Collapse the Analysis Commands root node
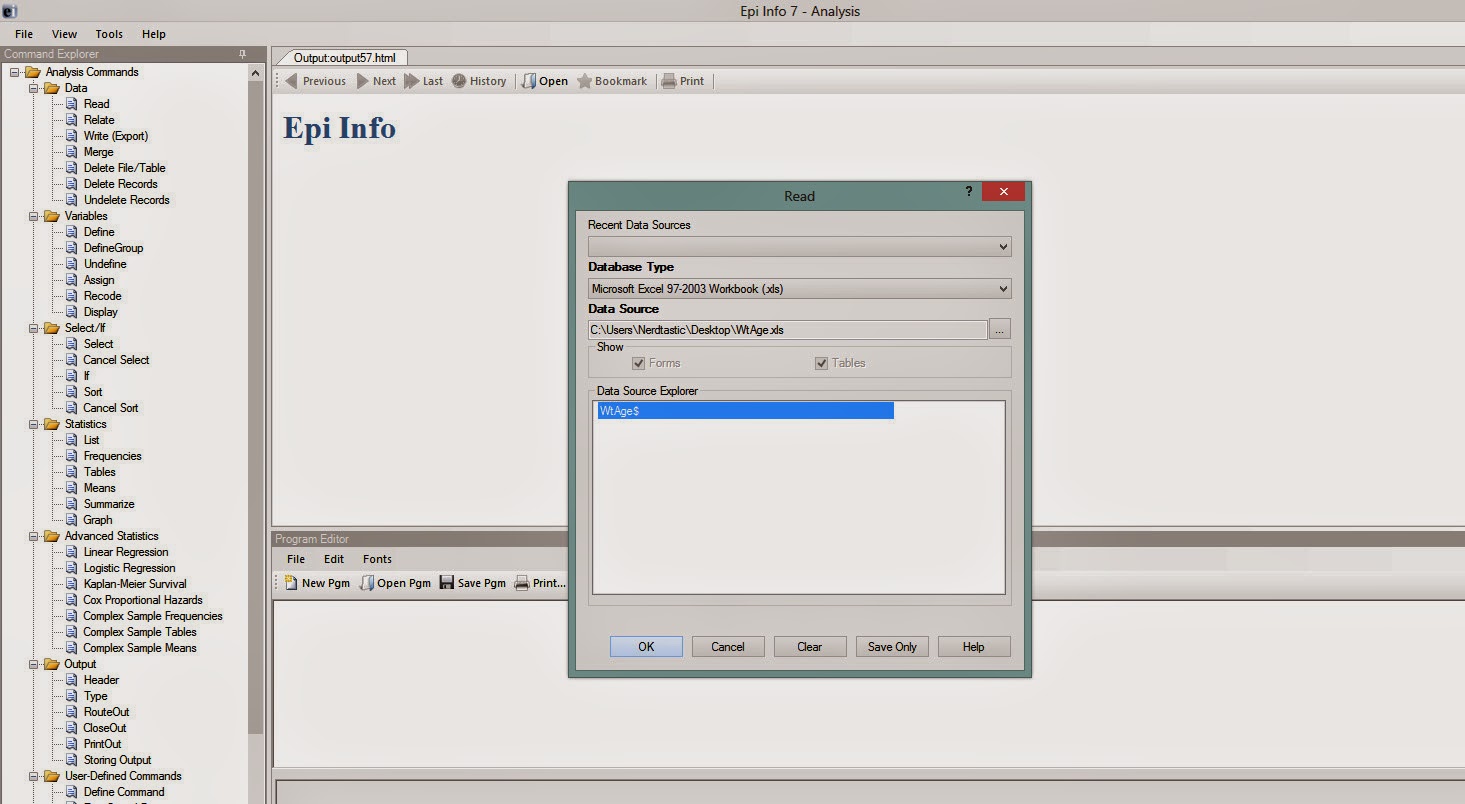 click(15, 72)
